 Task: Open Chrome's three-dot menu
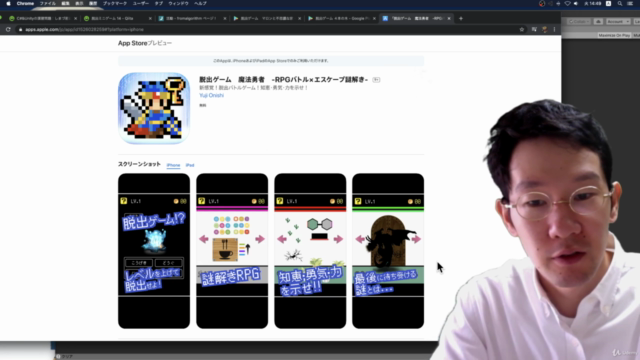coord(554,29)
